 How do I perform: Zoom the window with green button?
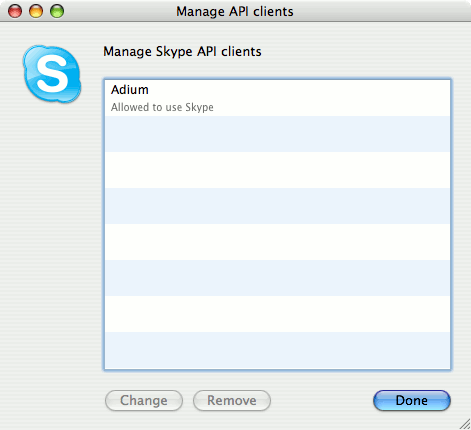(57, 11)
